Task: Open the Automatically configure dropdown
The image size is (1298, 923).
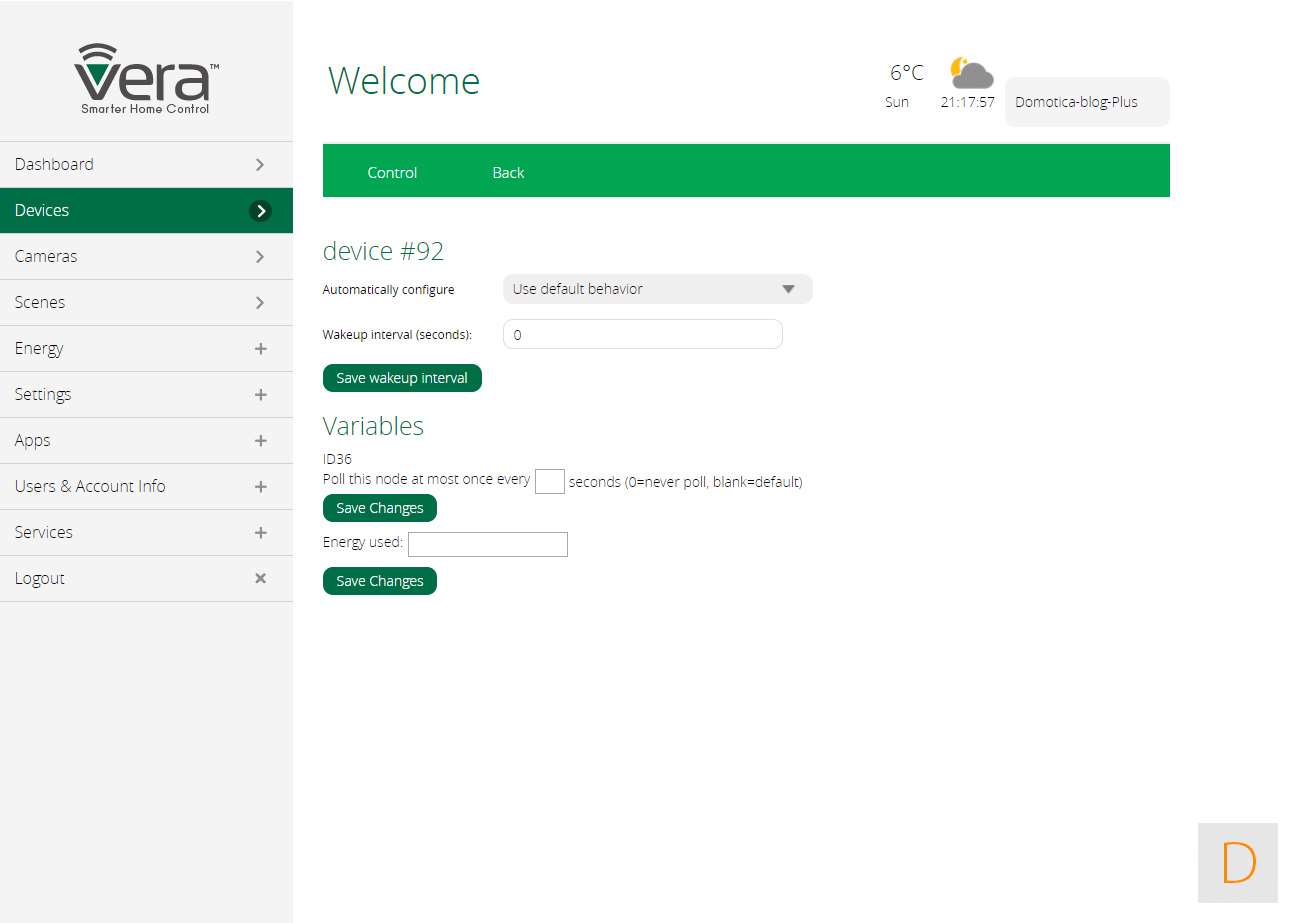Action: pyautogui.click(x=657, y=289)
